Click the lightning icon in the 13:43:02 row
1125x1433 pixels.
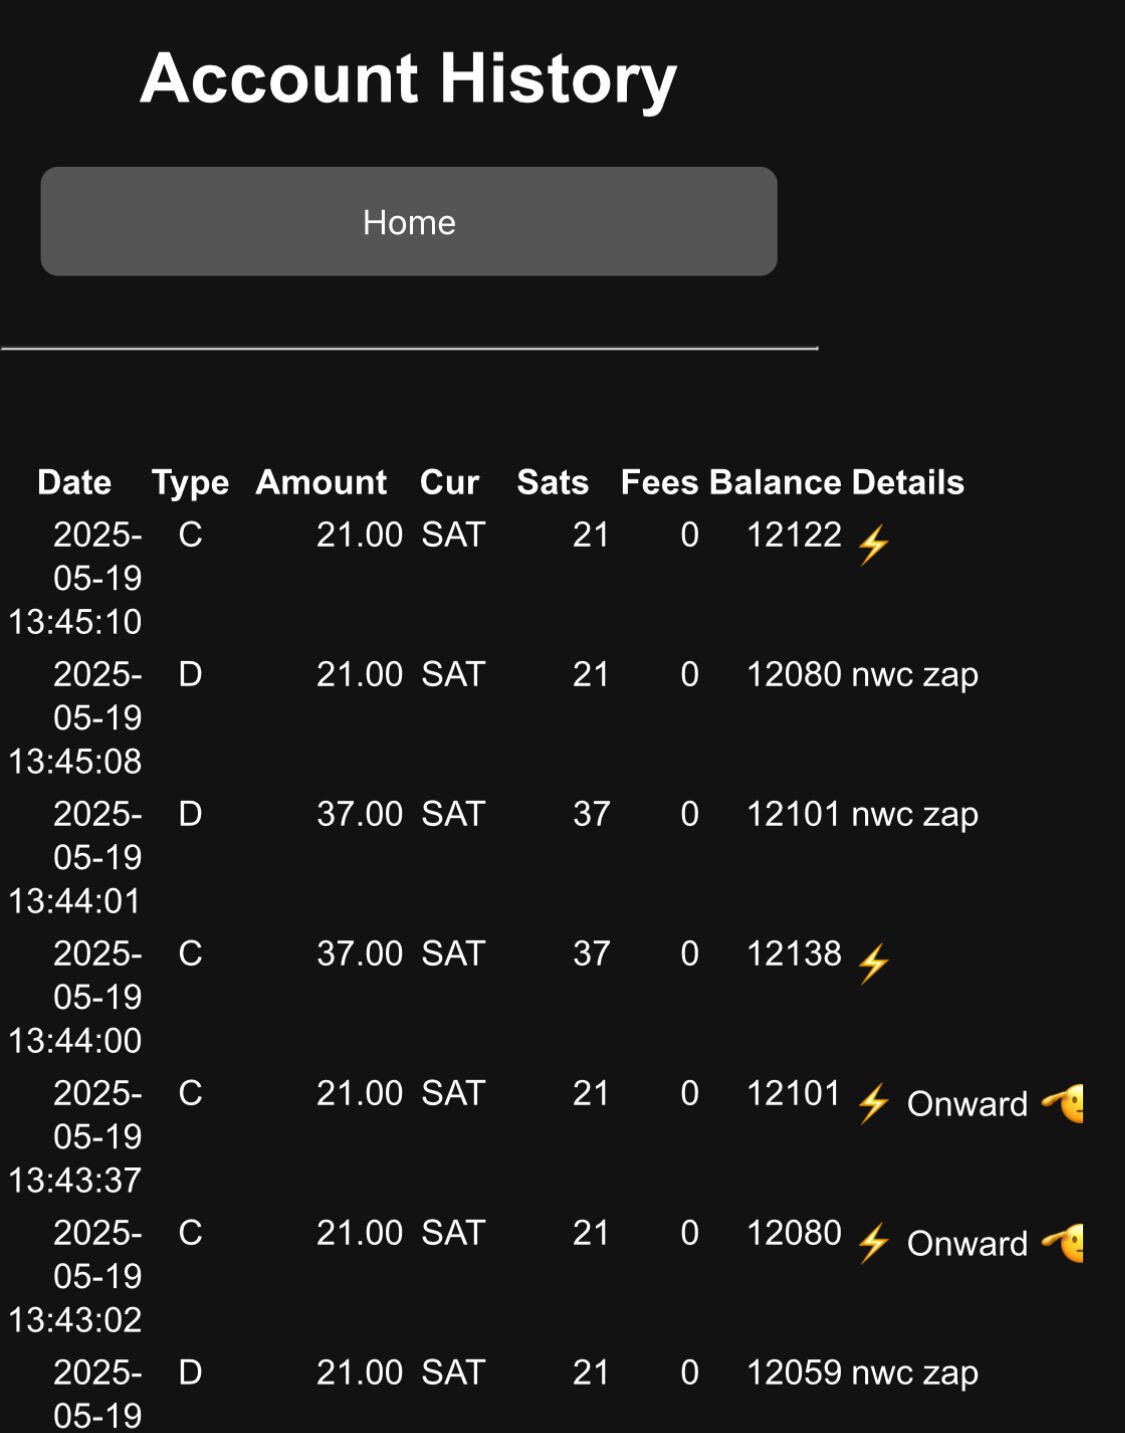coord(873,1243)
